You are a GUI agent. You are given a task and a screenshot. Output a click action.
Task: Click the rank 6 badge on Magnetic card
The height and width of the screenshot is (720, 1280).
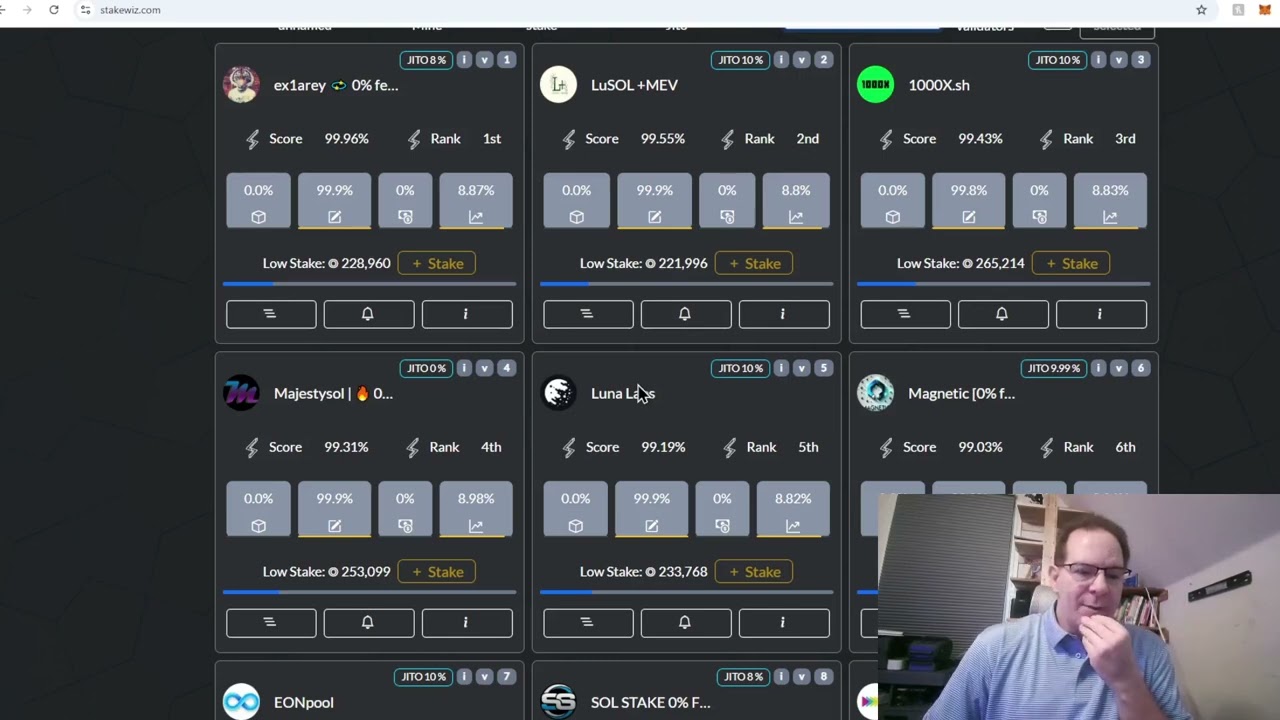[x=1140, y=368]
